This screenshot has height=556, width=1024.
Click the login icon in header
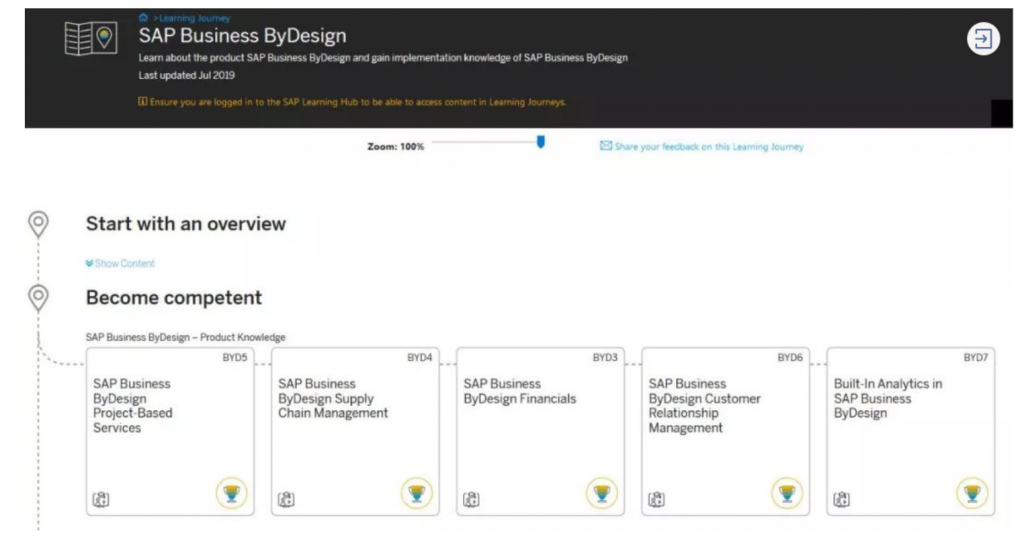pos(983,39)
